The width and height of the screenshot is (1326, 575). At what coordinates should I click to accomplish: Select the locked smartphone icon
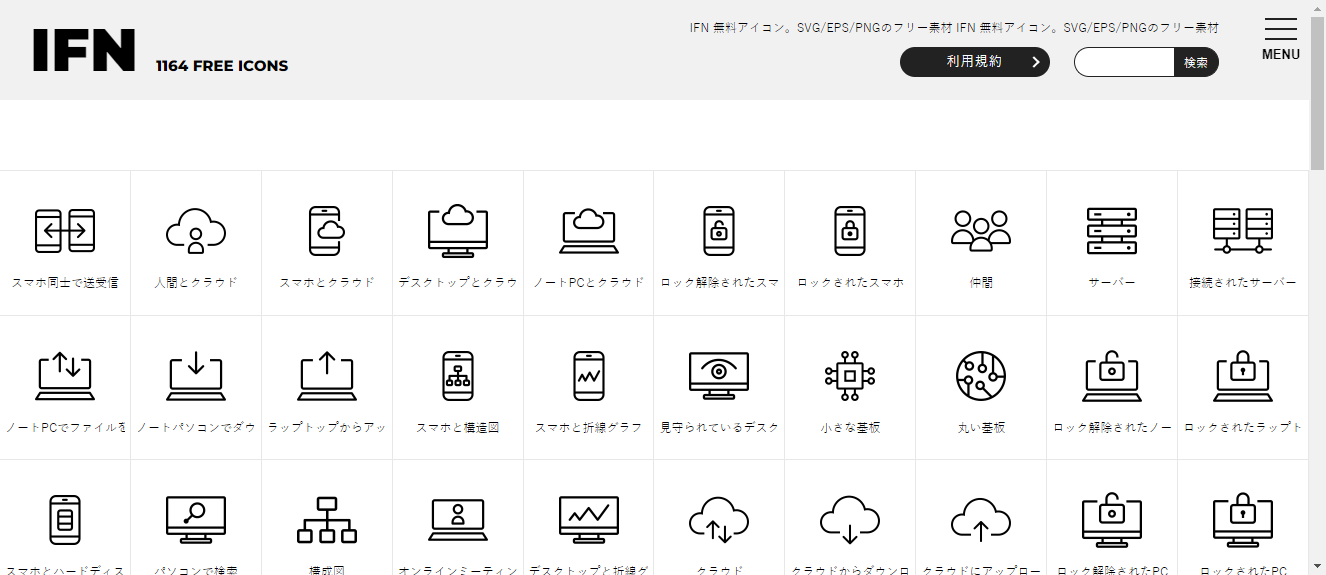point(850,231)
